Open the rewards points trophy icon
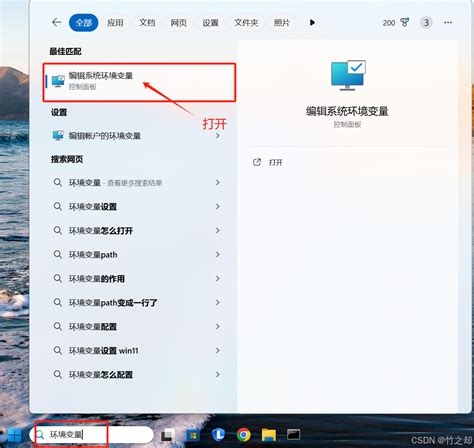Screen dimensions: 474x448 [x=404, y=22]
